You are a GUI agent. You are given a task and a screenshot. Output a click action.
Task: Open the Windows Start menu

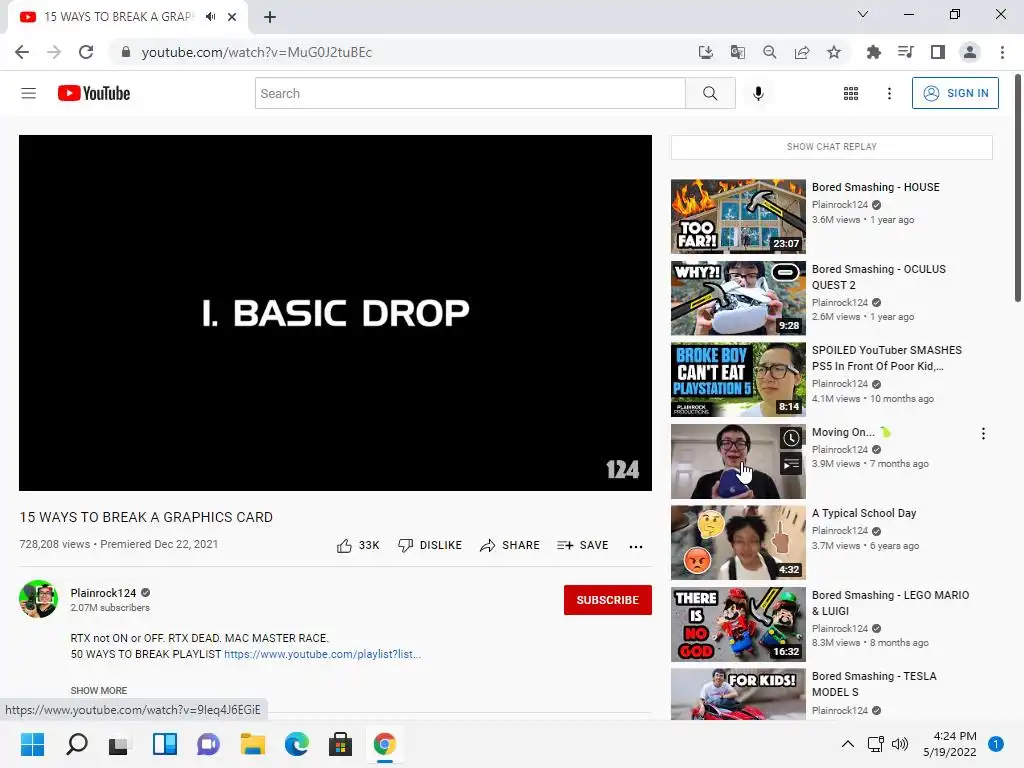click(32, 744)
